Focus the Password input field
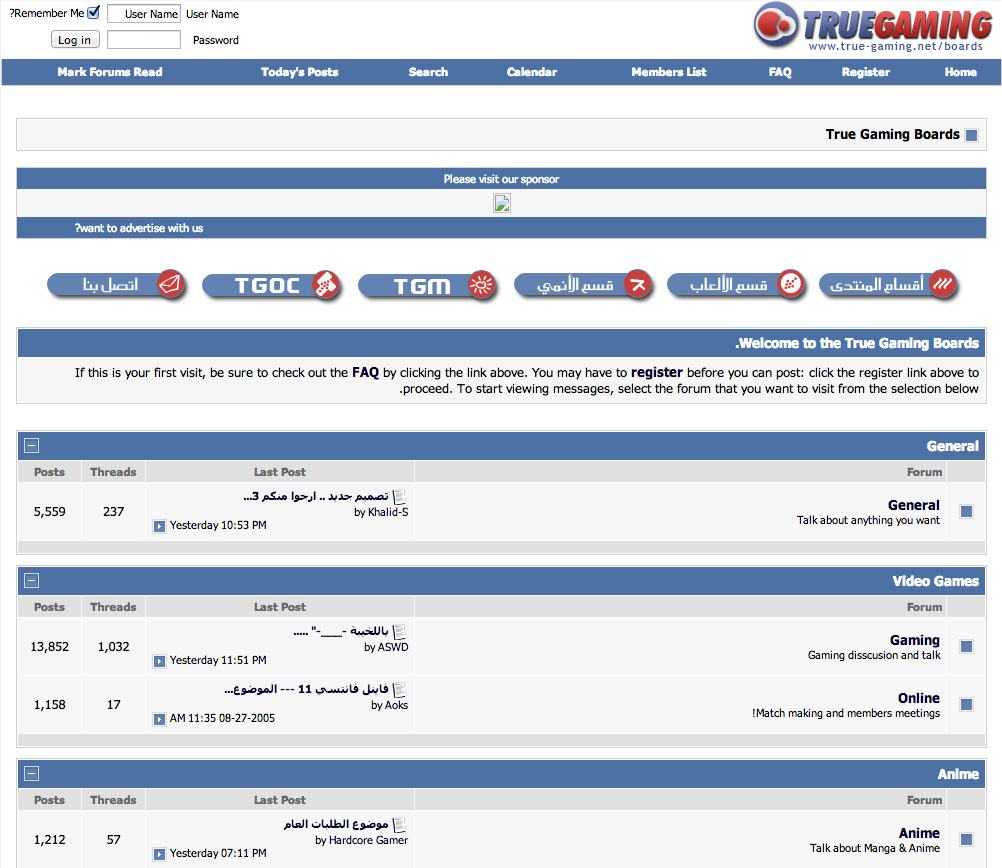The image size is (1002, 868). (144, 40)
